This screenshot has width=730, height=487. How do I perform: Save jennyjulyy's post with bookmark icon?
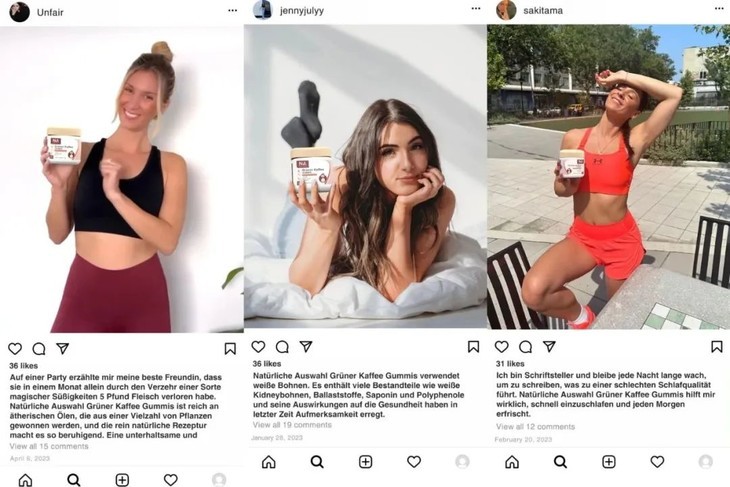473,346
